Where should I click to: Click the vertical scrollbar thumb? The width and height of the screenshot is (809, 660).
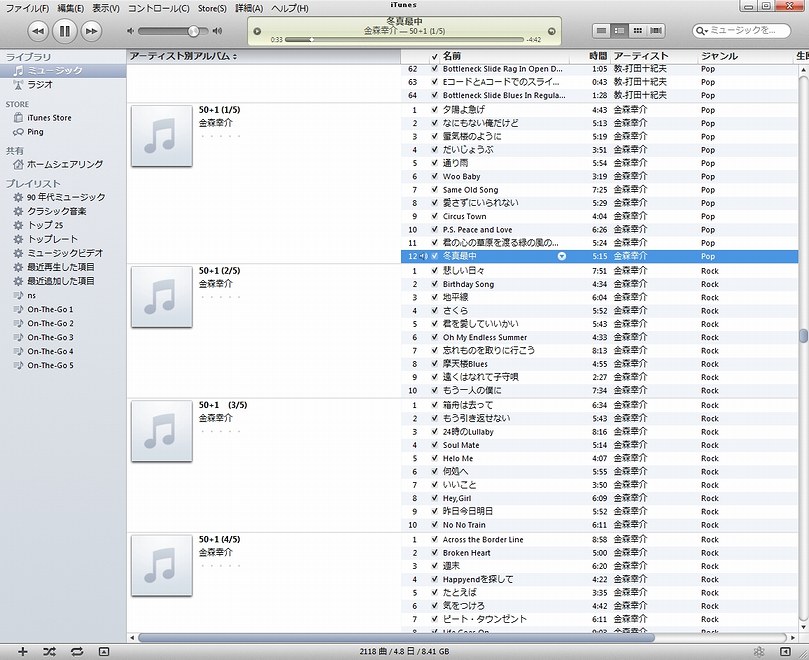[x=803, y=336]
